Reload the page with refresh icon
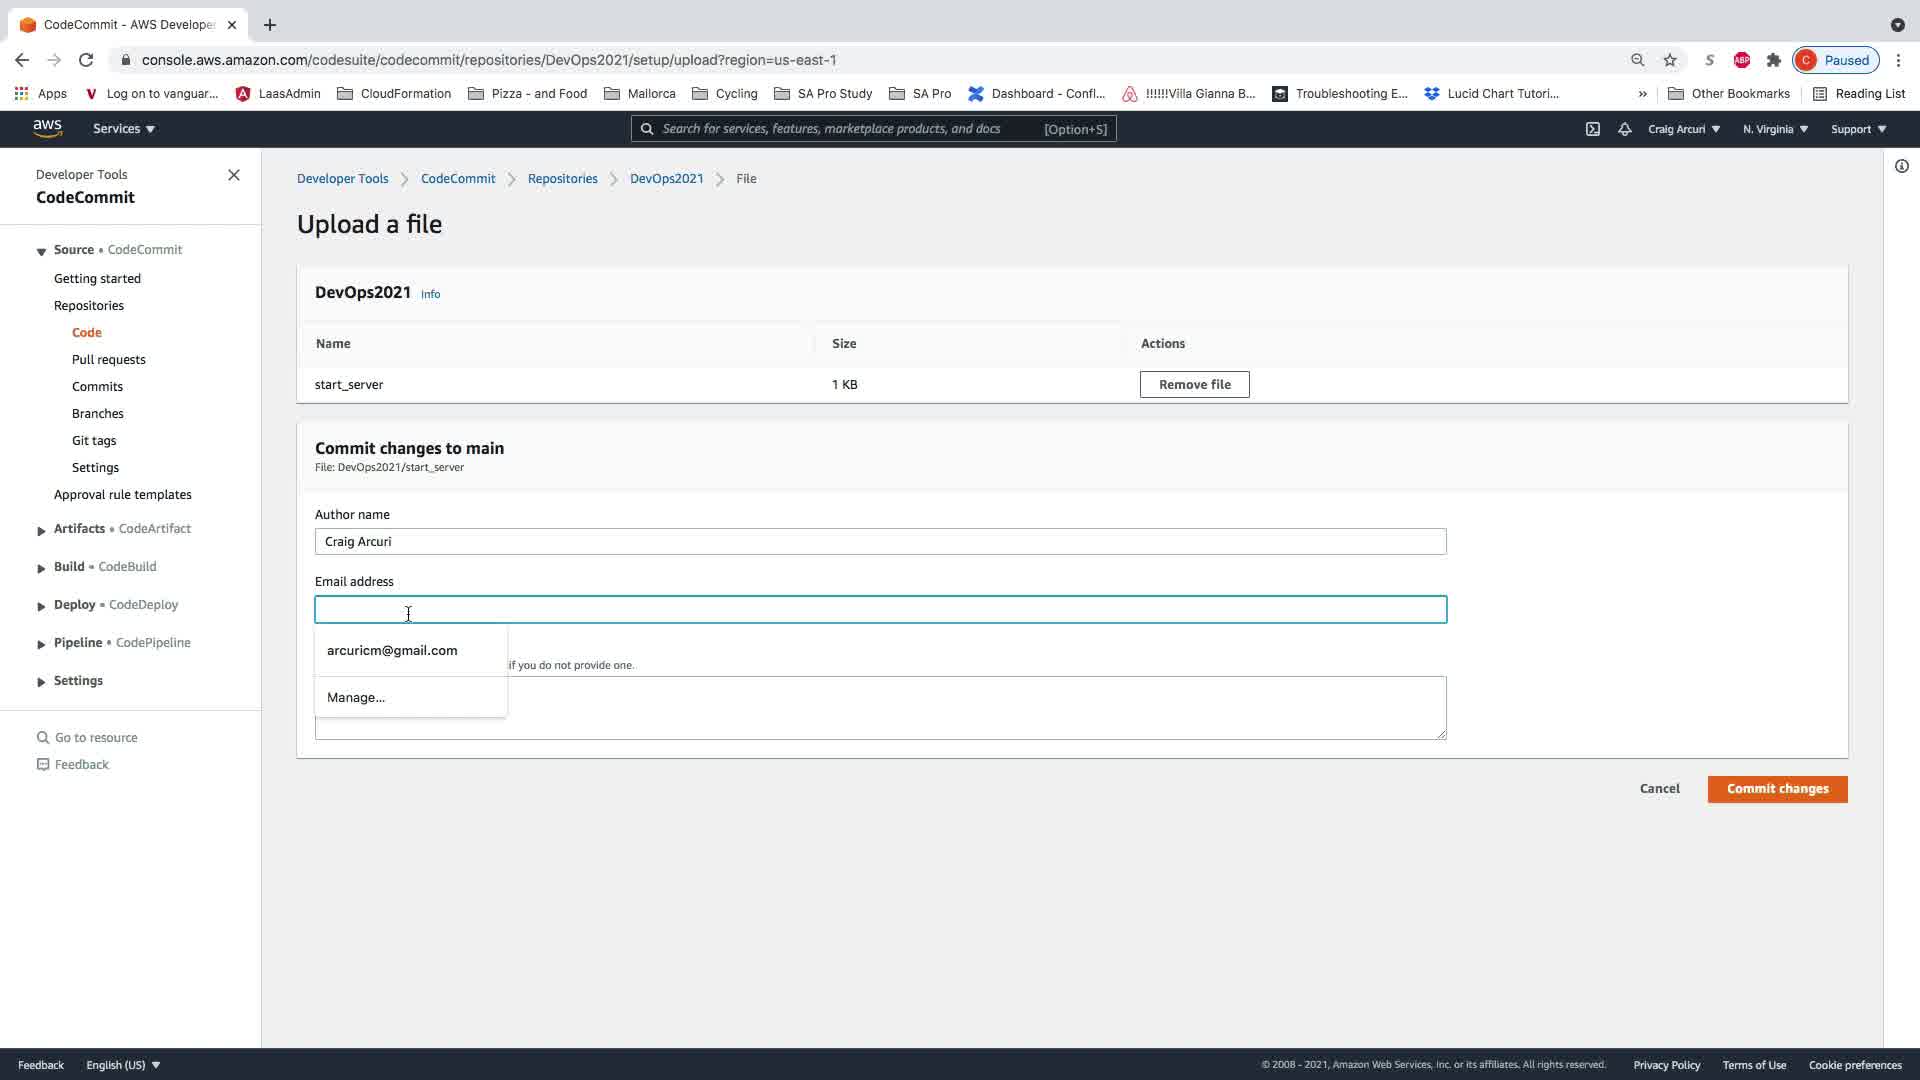 [86, 60]
